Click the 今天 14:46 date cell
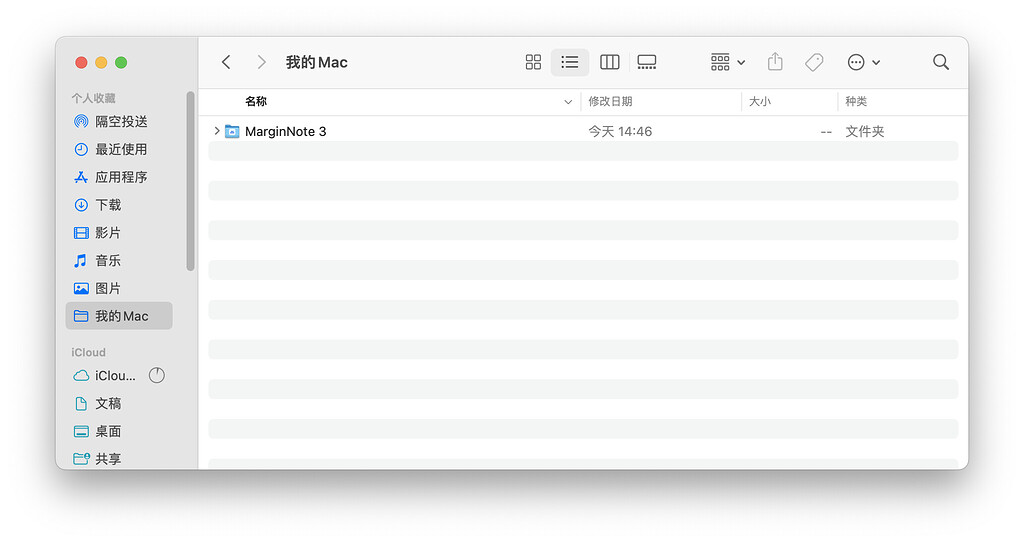1024x543 pixels. point(620,131)
